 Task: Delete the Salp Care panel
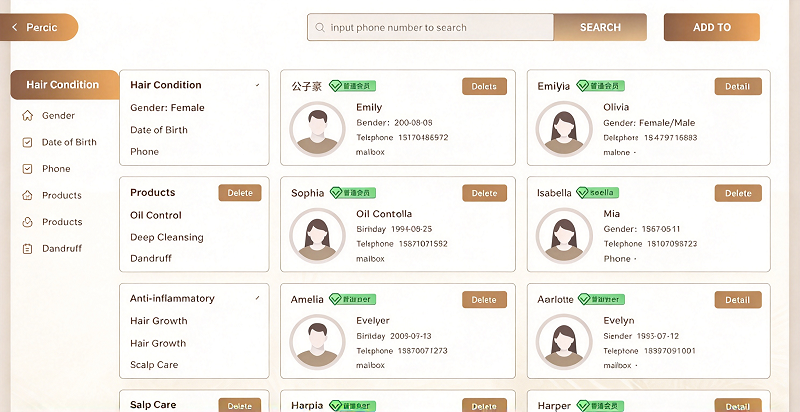[x=240, y=405]
